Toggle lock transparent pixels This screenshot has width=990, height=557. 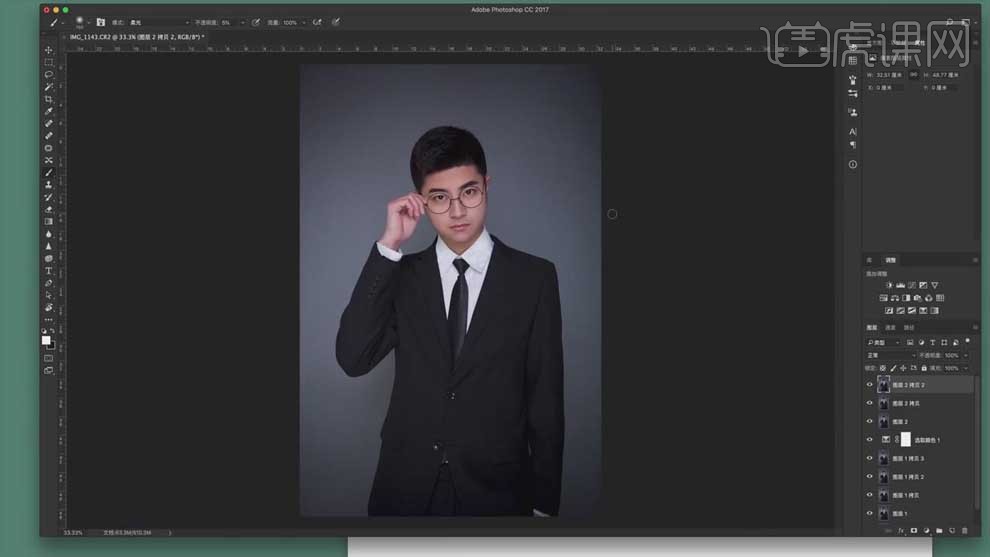click(x=883, y=368)
